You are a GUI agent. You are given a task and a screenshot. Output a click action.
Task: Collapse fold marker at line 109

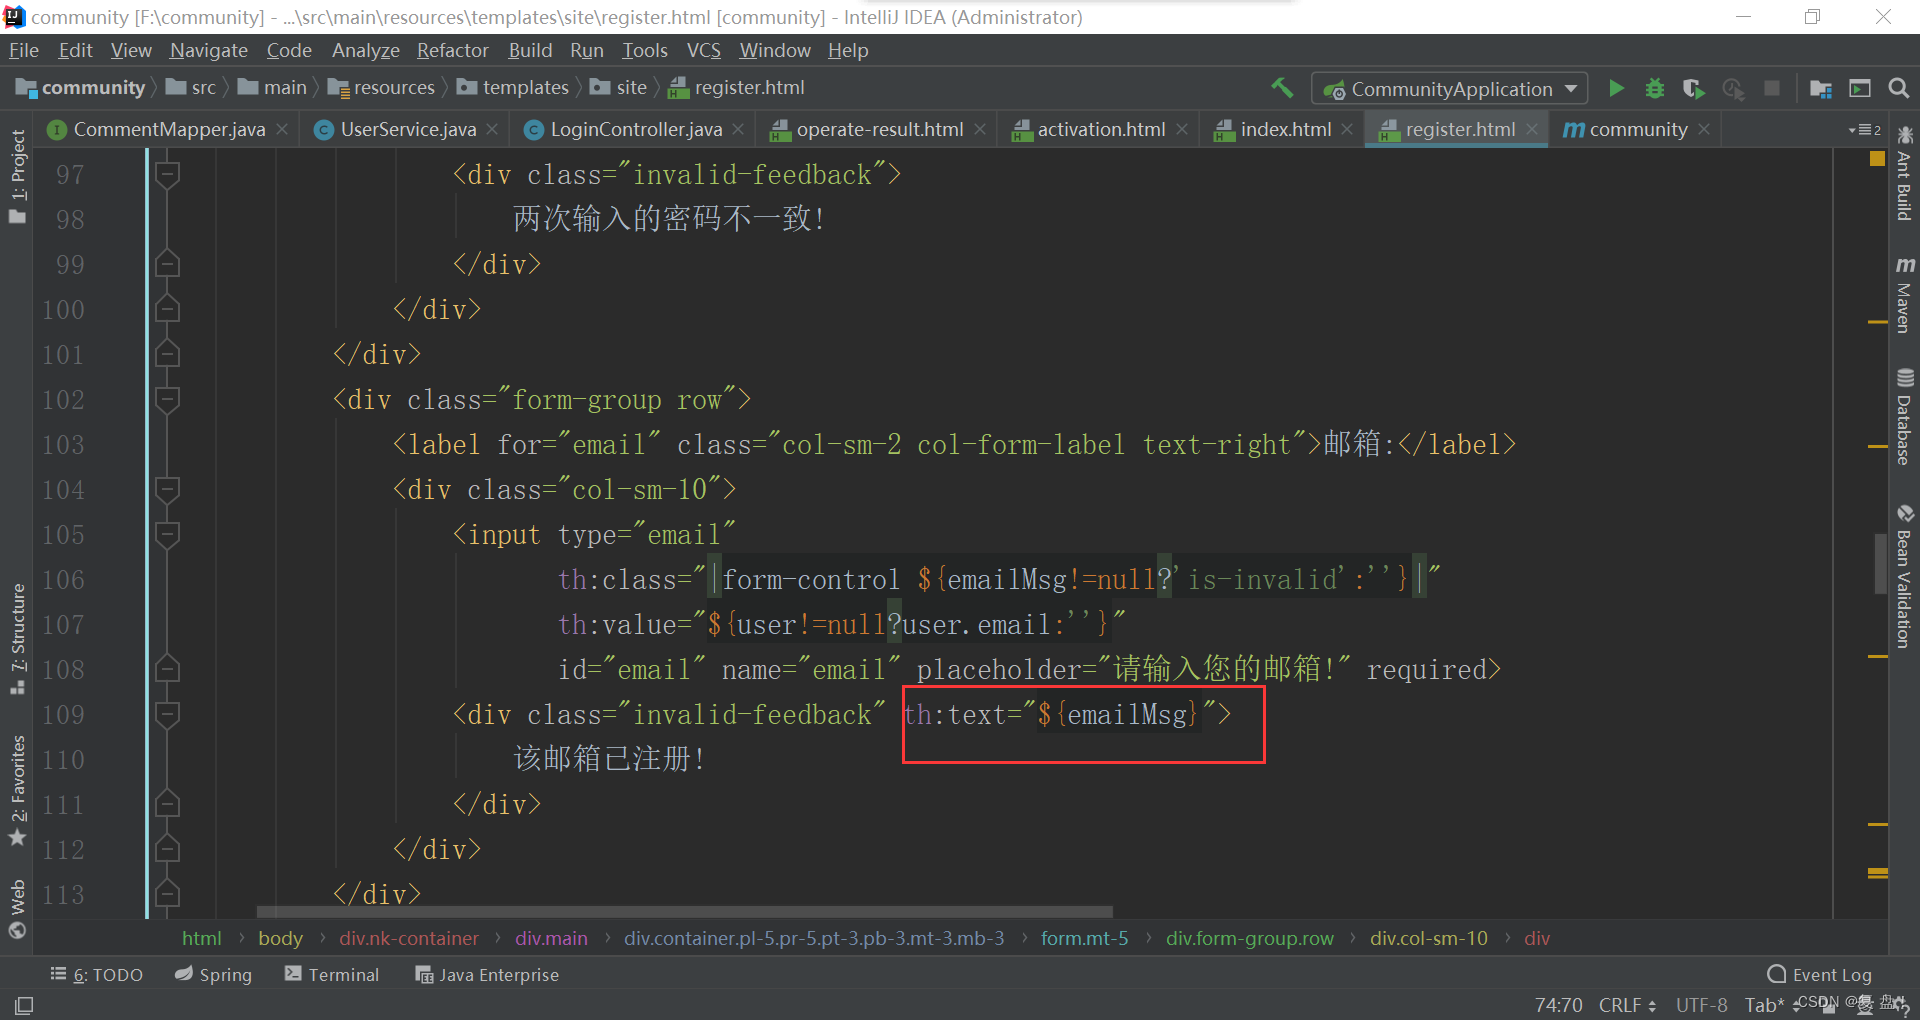[167, 715]
